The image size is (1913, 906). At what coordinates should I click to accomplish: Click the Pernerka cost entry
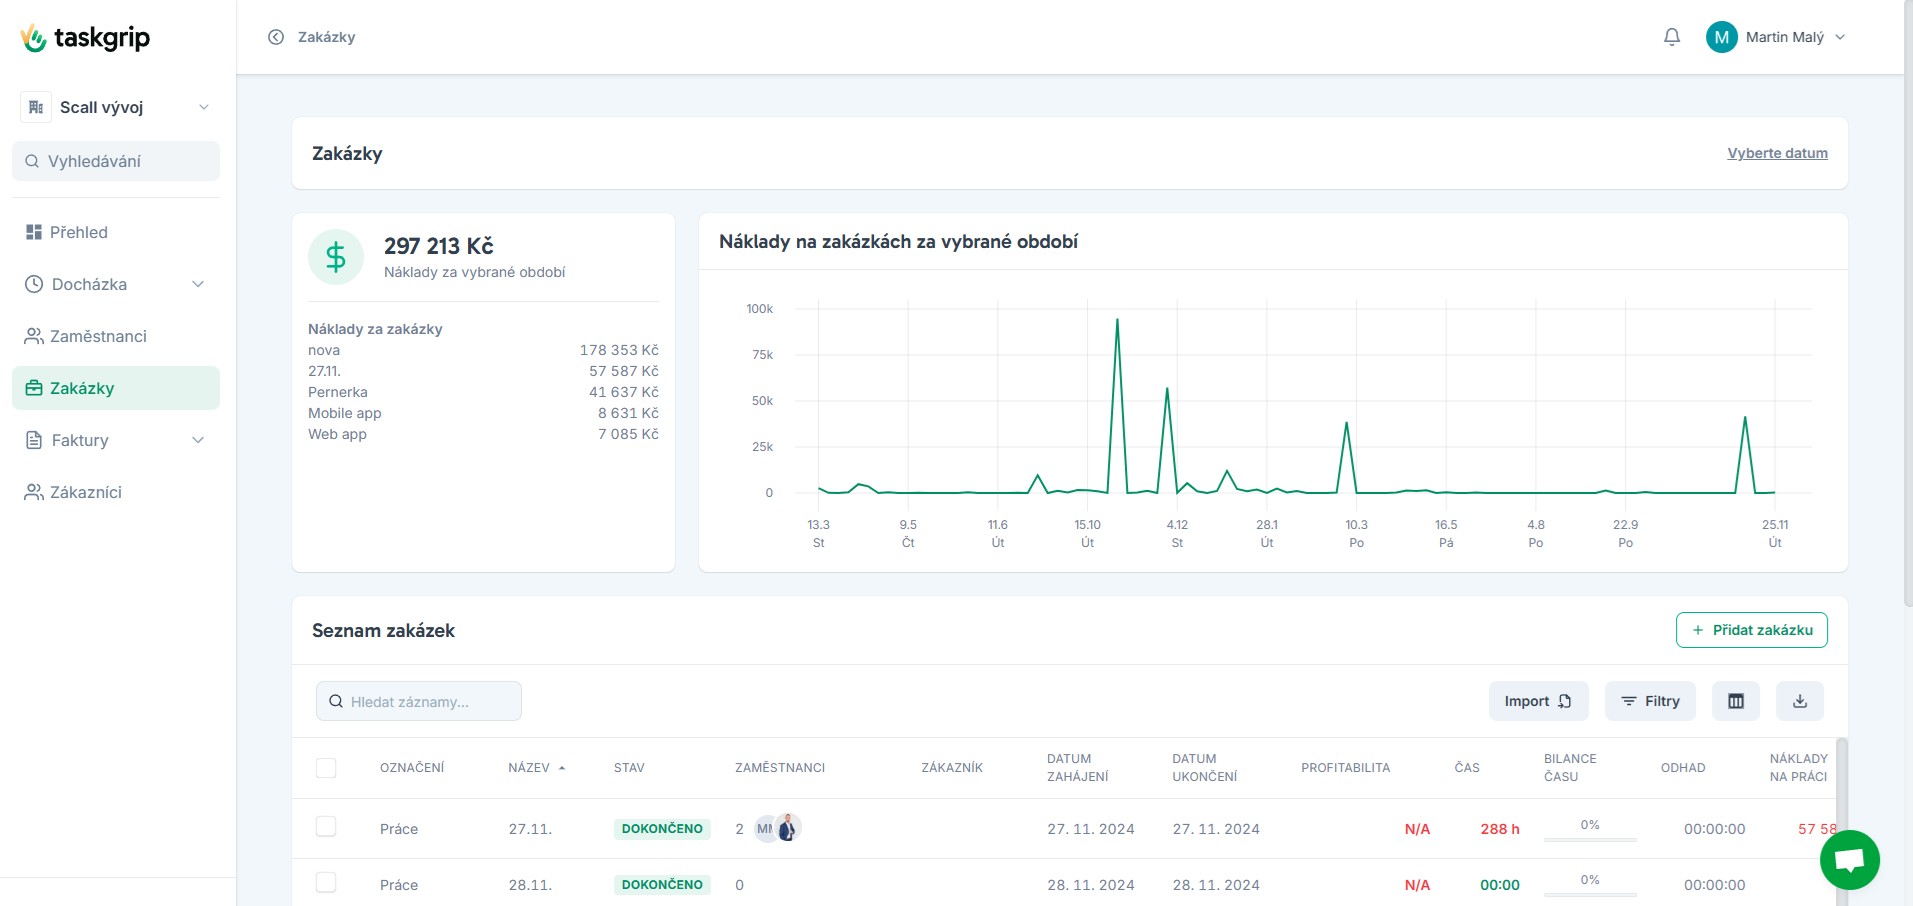(483, 392)
